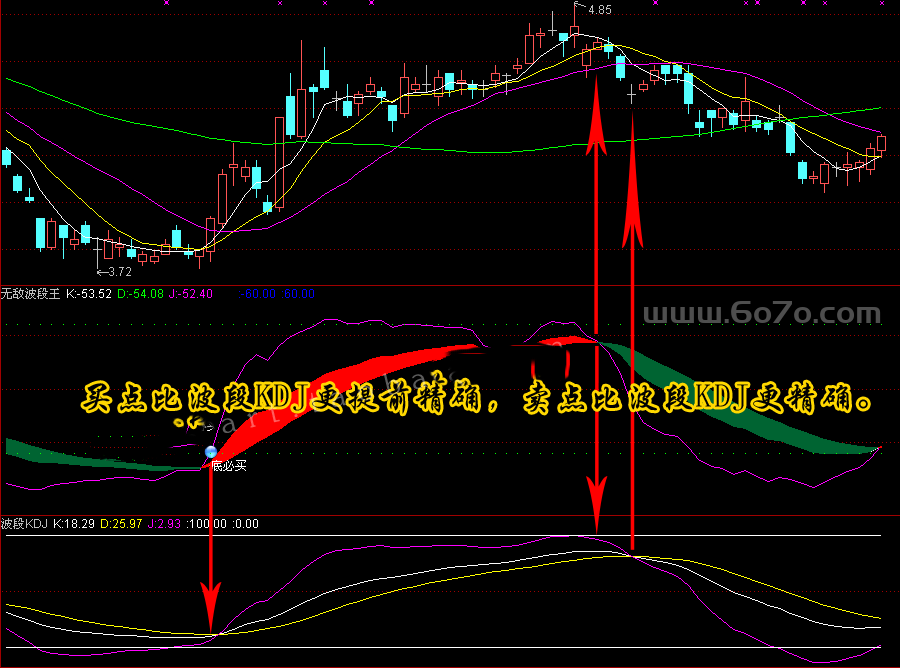Click the blue -60.00 reference value
The width and height of the screenshot is (900, 668).
(x=259, y=294)
